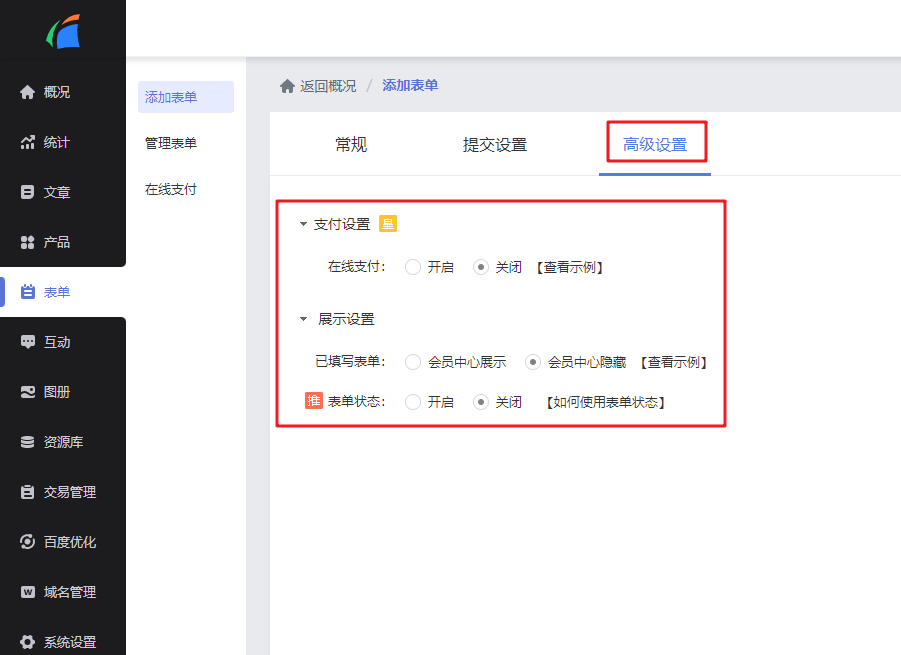Open 资源库 via its database icon
Screen dimensions: 901x655
[28, 442]
